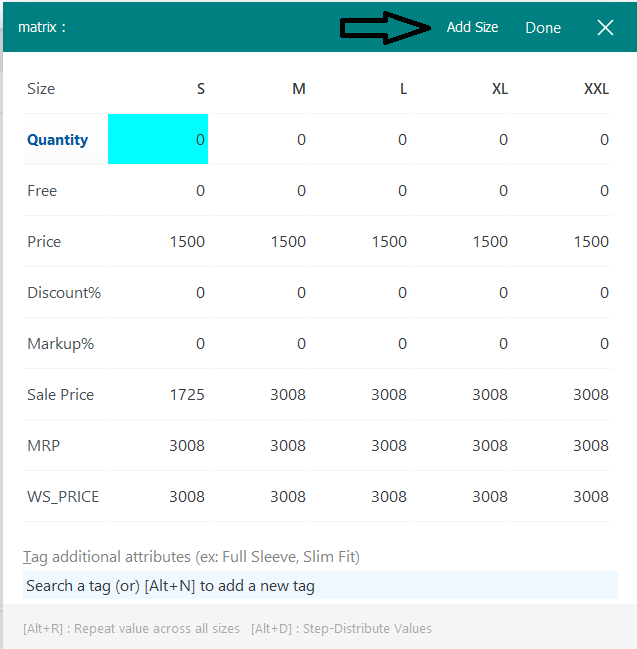
Task: Click the WS_PRICE cell for size XL
Action: (x=461, y=496)
